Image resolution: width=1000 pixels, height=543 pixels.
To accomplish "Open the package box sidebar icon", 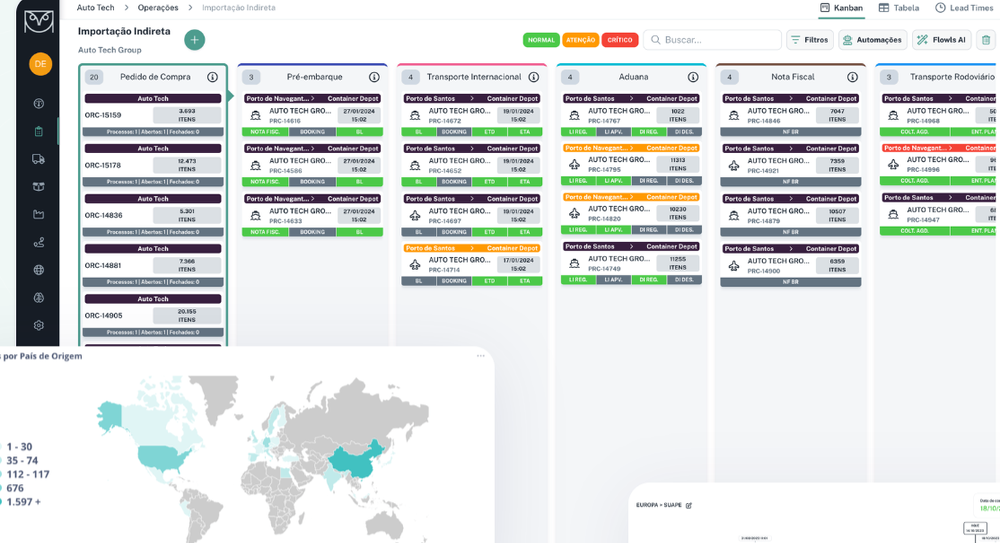I will [38, 187].
